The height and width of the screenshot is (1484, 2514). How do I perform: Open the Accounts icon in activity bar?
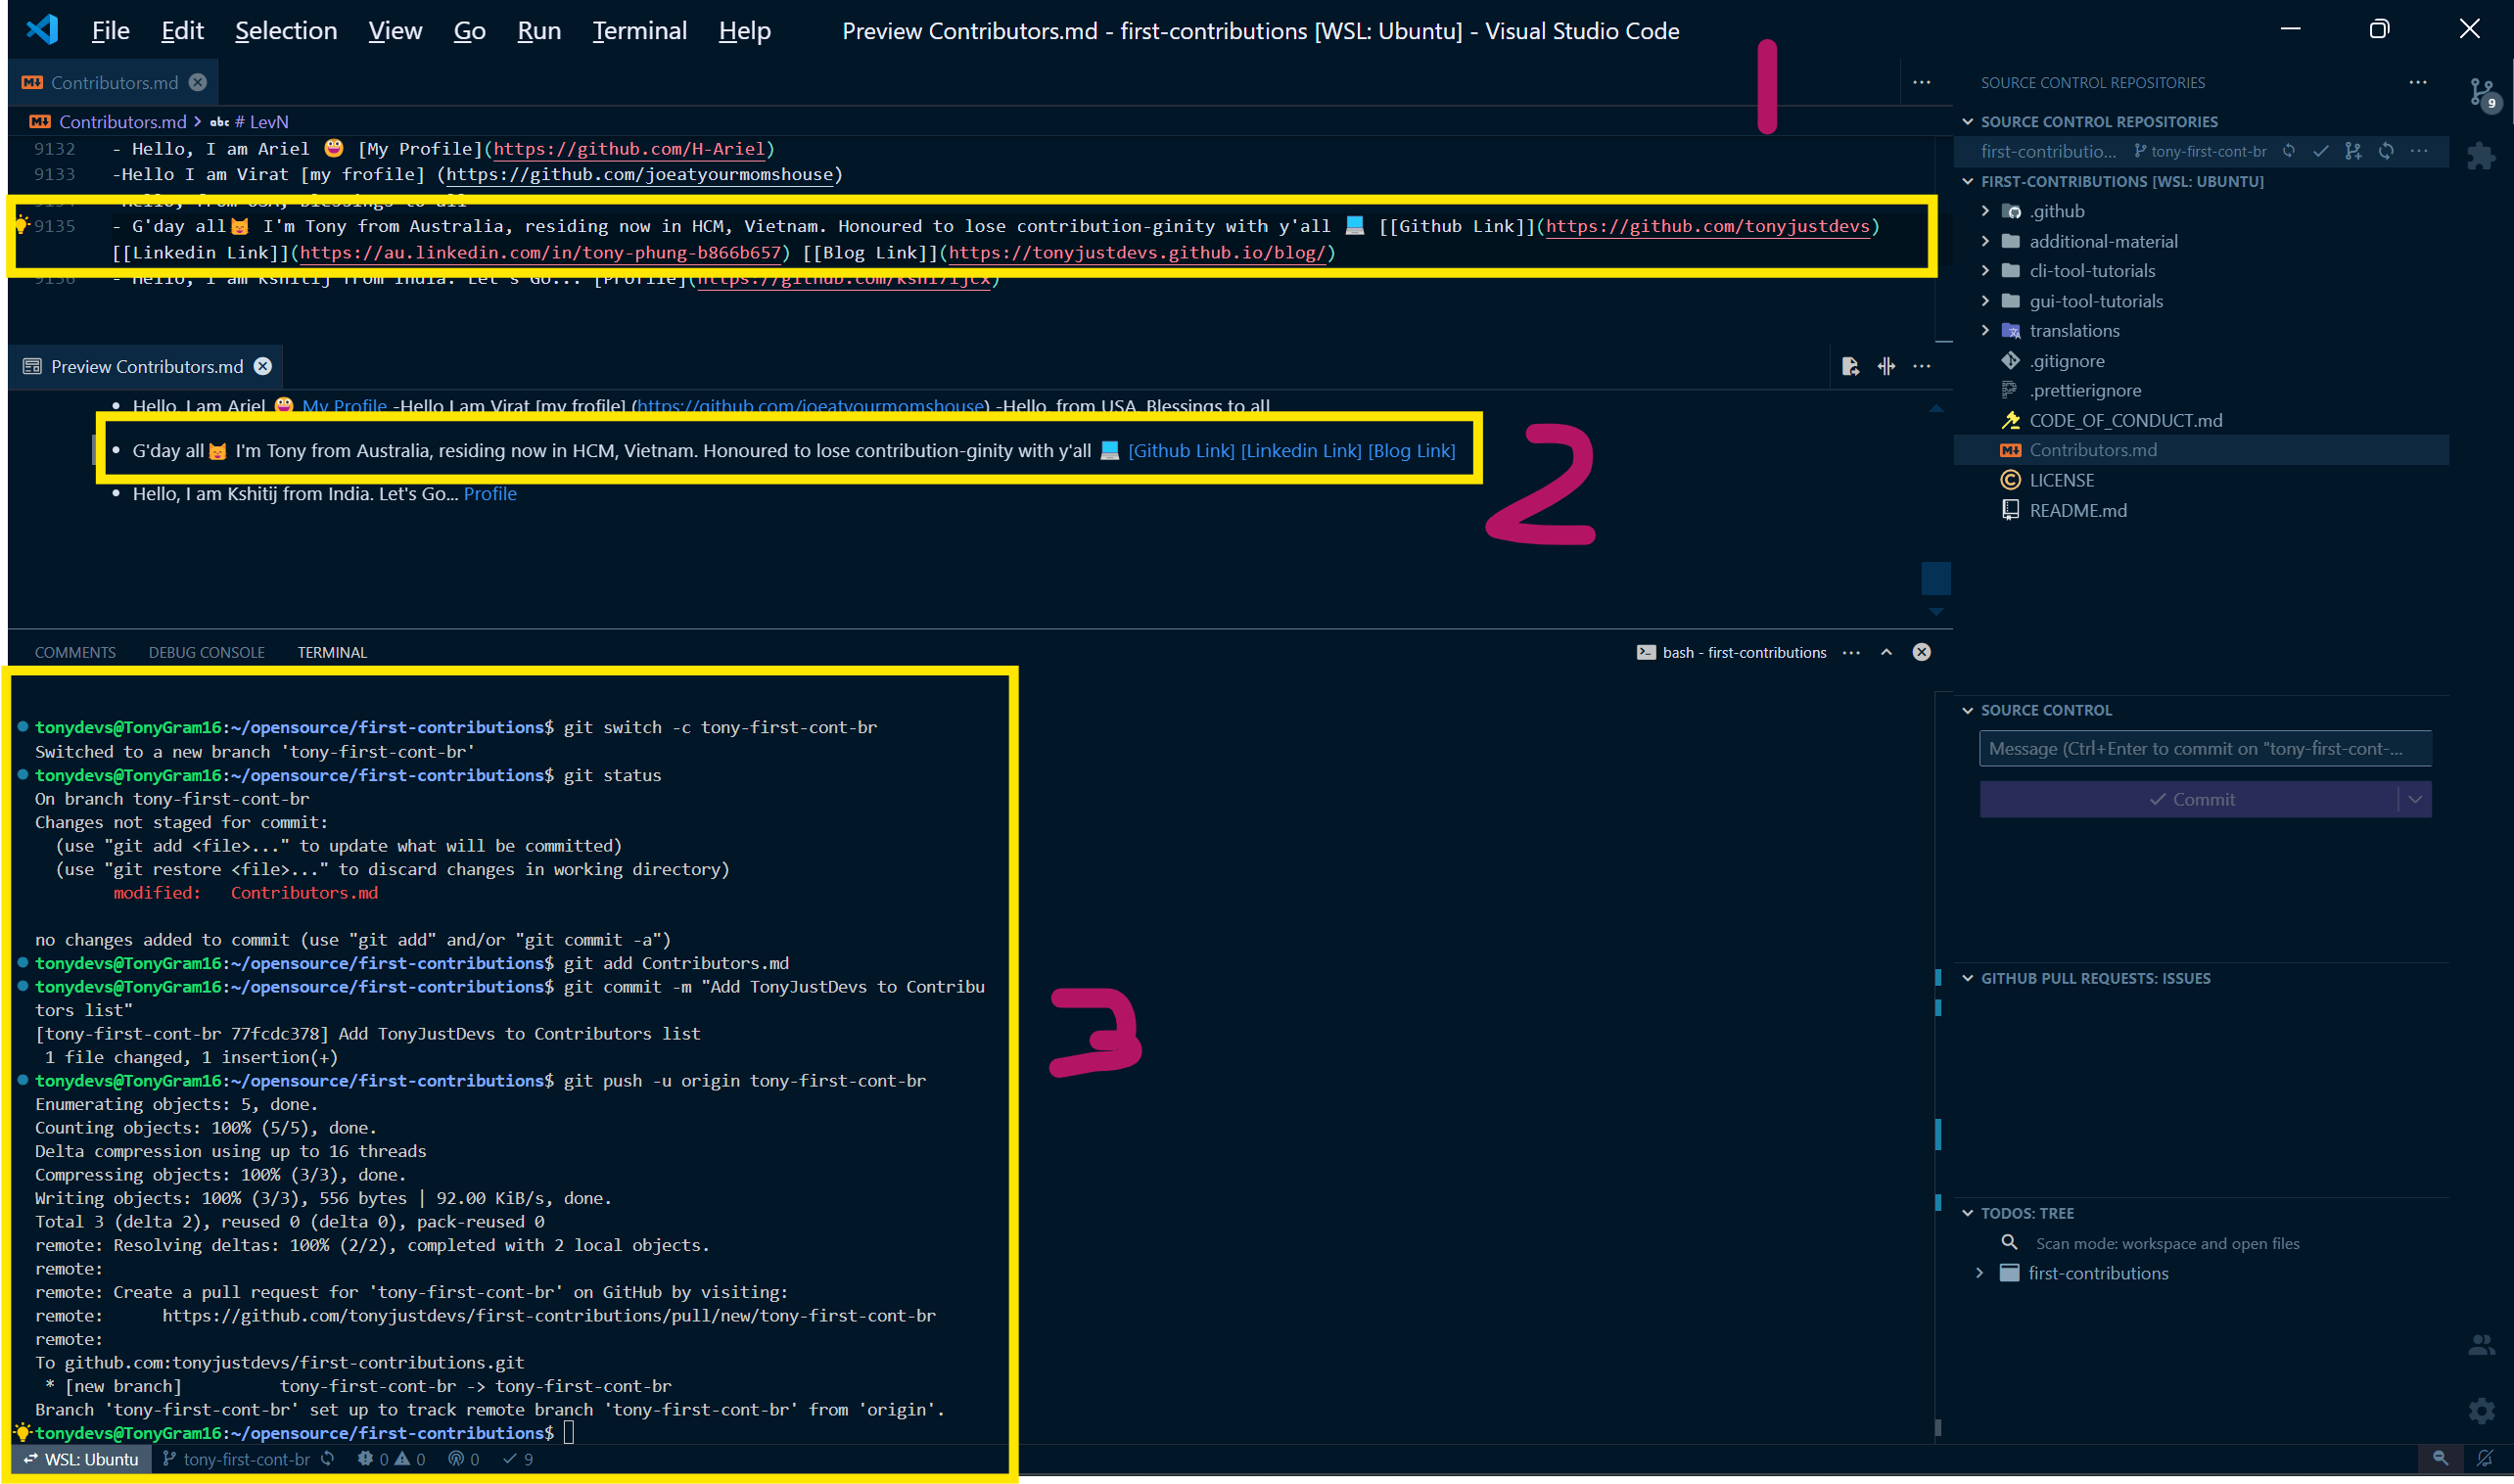2481,1345
